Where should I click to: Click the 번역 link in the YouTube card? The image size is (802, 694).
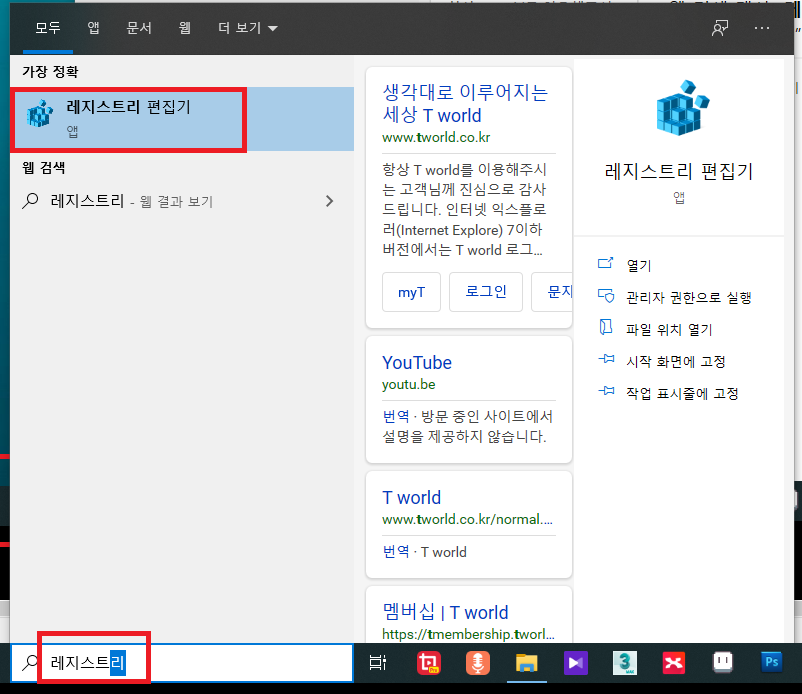396,416
